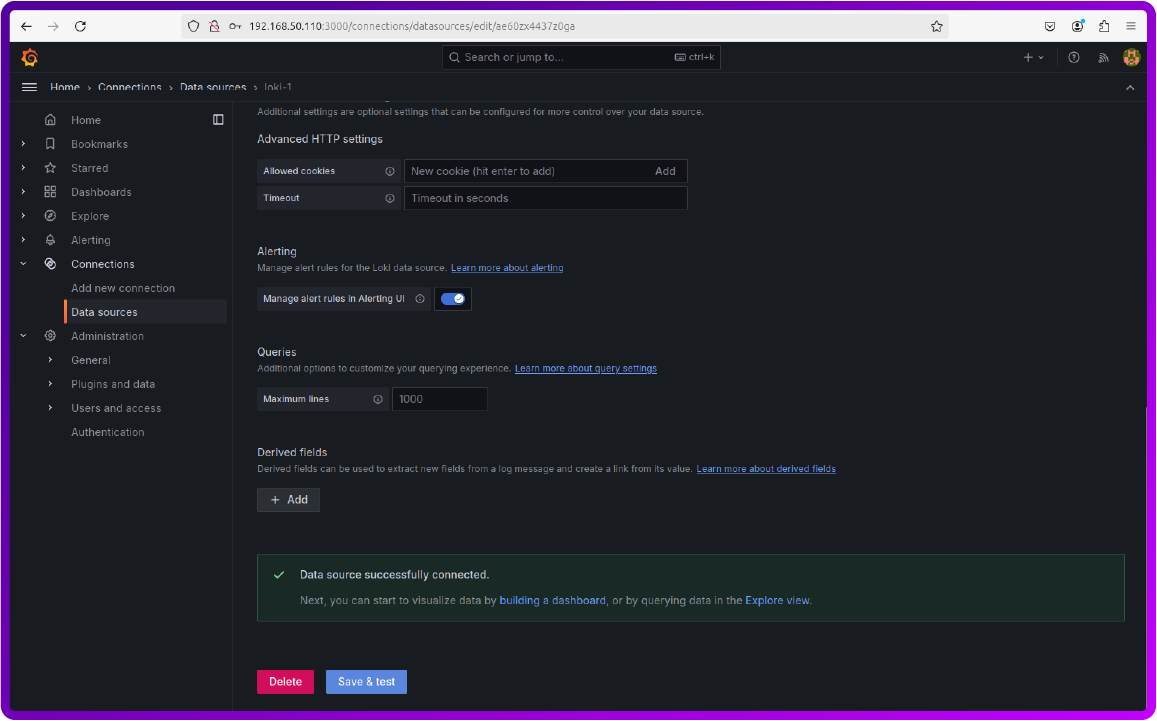Expand the Starred sidebar section
This screenshot has width=1157, height=721.
tap(24, 168)
